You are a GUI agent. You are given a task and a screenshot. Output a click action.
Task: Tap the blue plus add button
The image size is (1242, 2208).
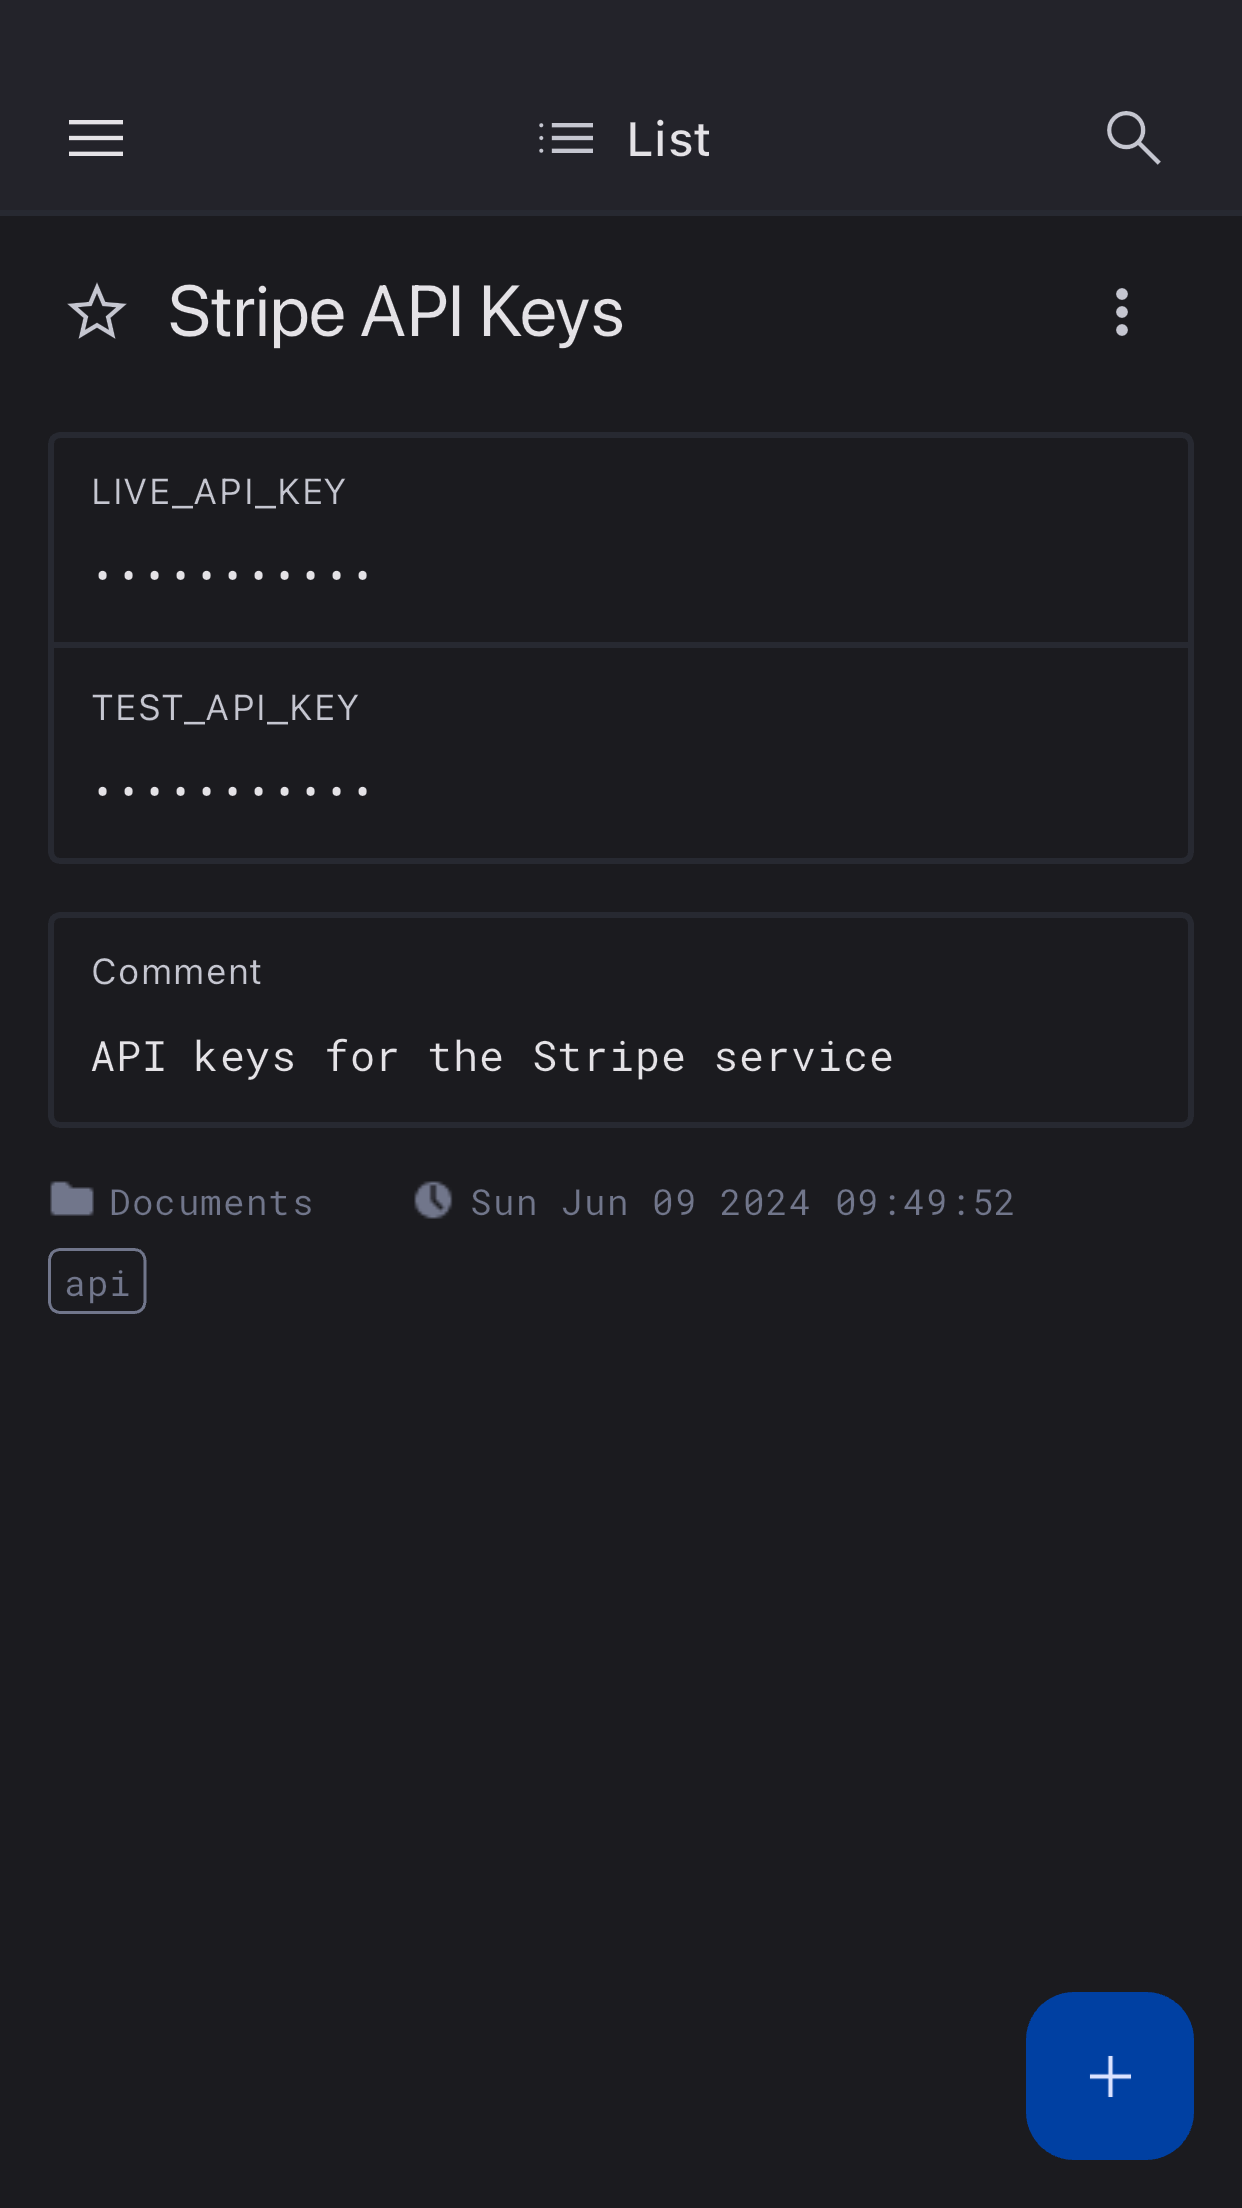click(x=1109, y=2076)
